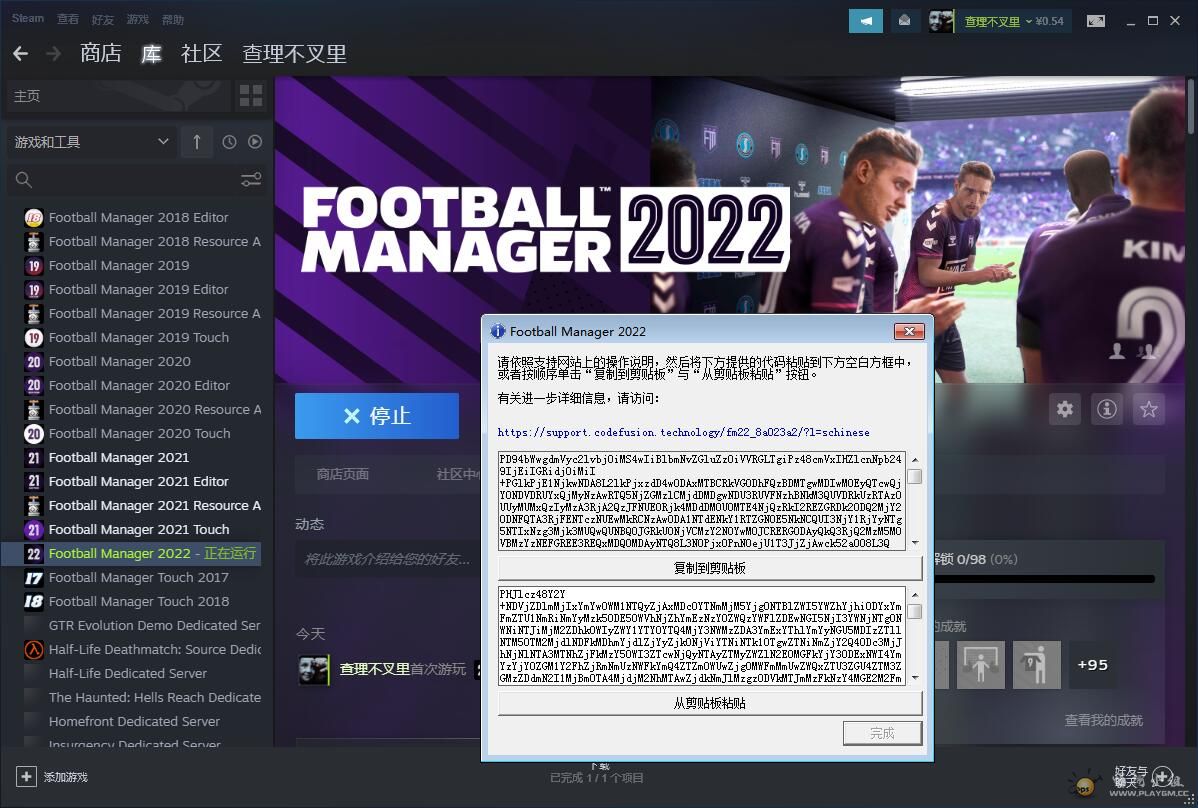Go to the 库 tab

[151, 53]
